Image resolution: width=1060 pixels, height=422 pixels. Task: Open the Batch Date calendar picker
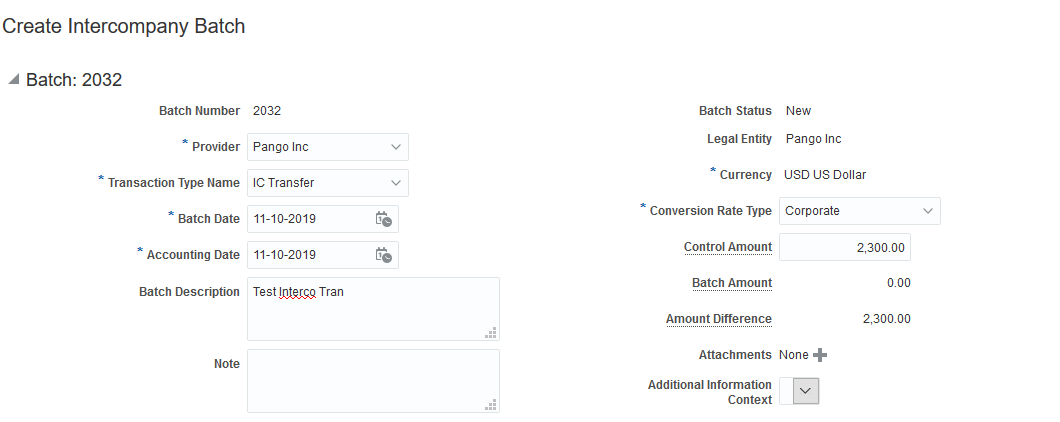[383, 219]
